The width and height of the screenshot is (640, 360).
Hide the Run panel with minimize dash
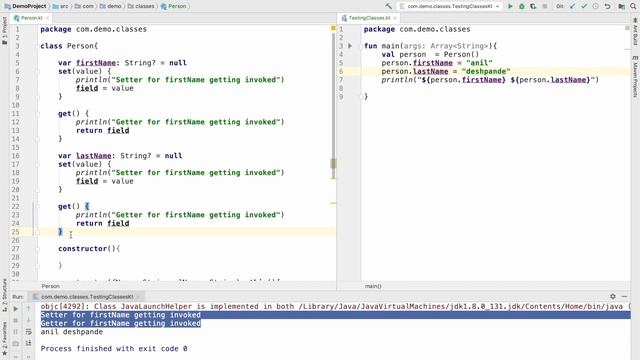624,296
